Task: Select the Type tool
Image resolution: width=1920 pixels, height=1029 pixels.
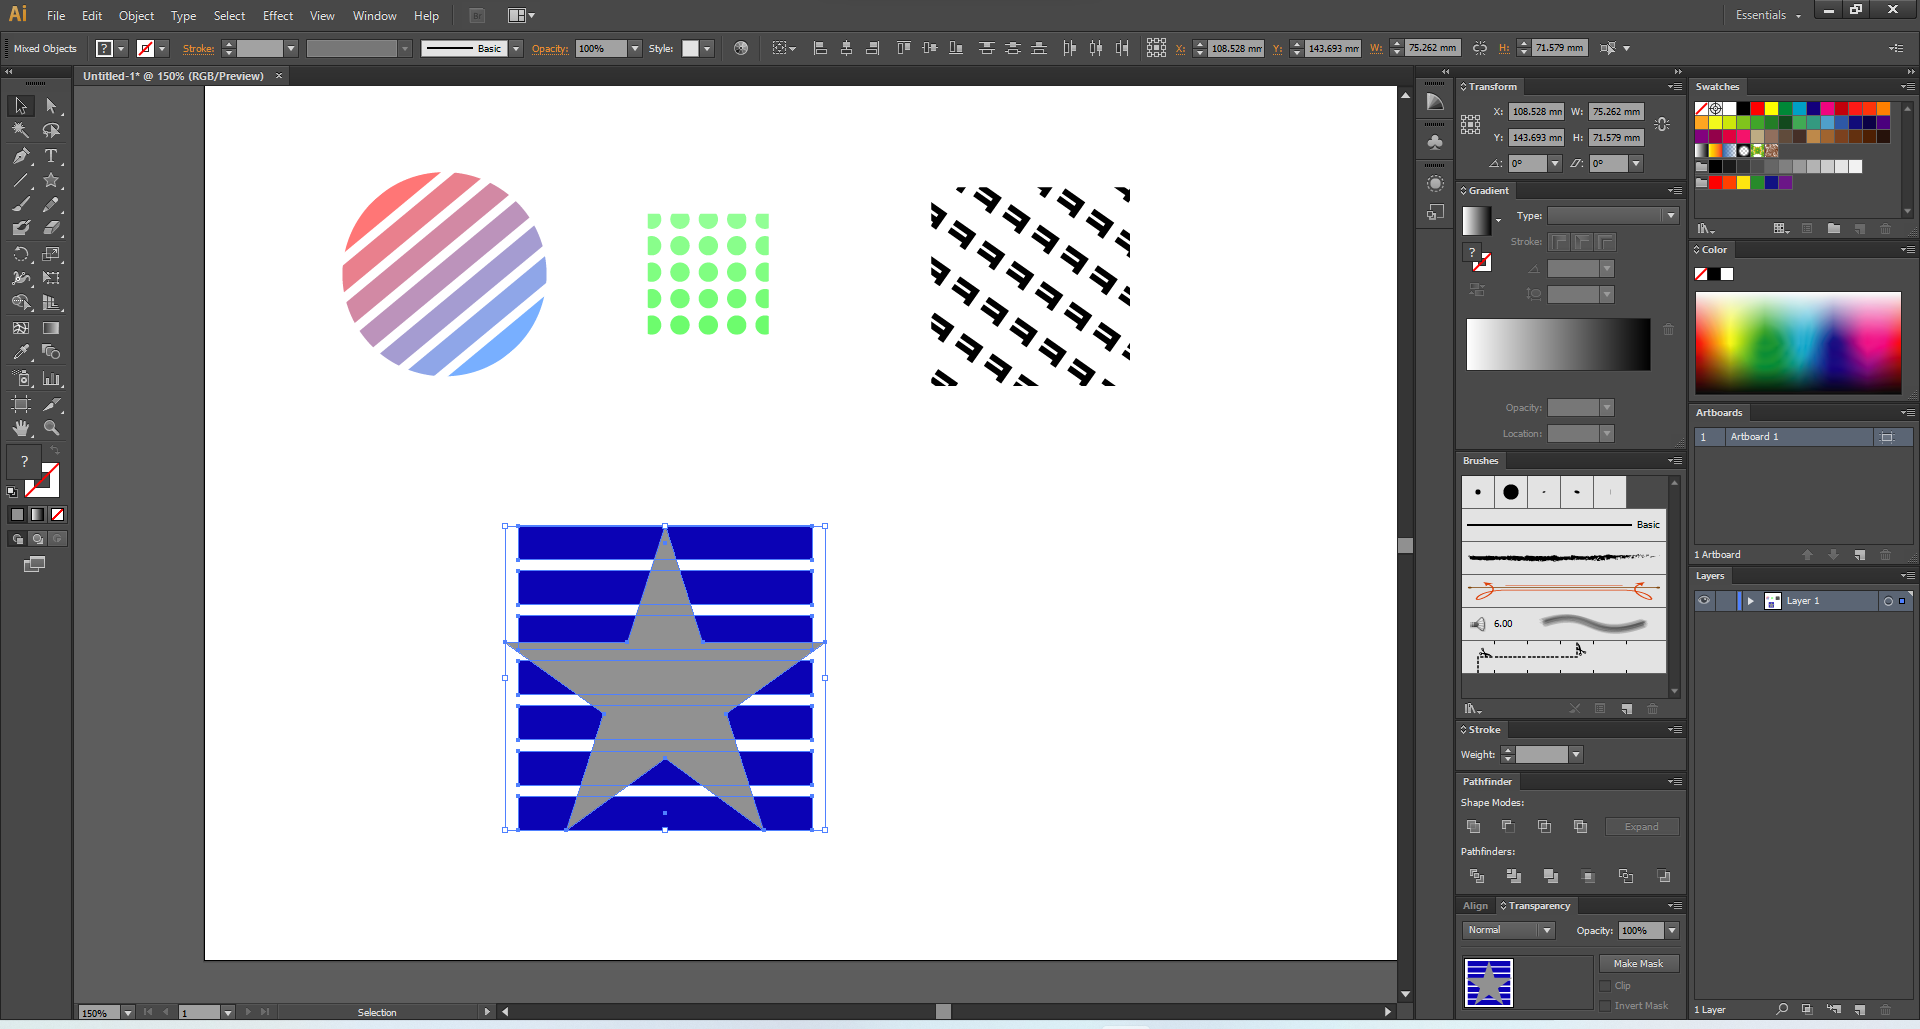Action: click(x=51, y=156)
